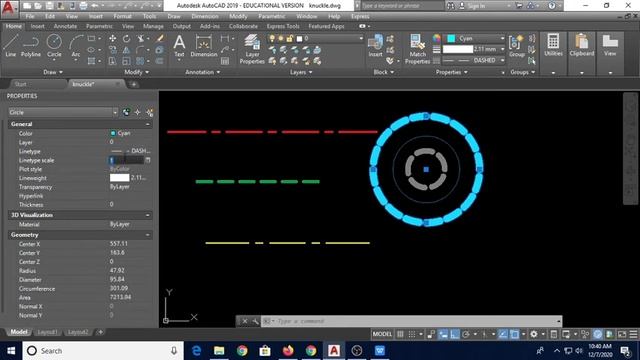Screen dimensions: 640x360
Task: Click the Insert block tool
Action: (x=375, y=46)
